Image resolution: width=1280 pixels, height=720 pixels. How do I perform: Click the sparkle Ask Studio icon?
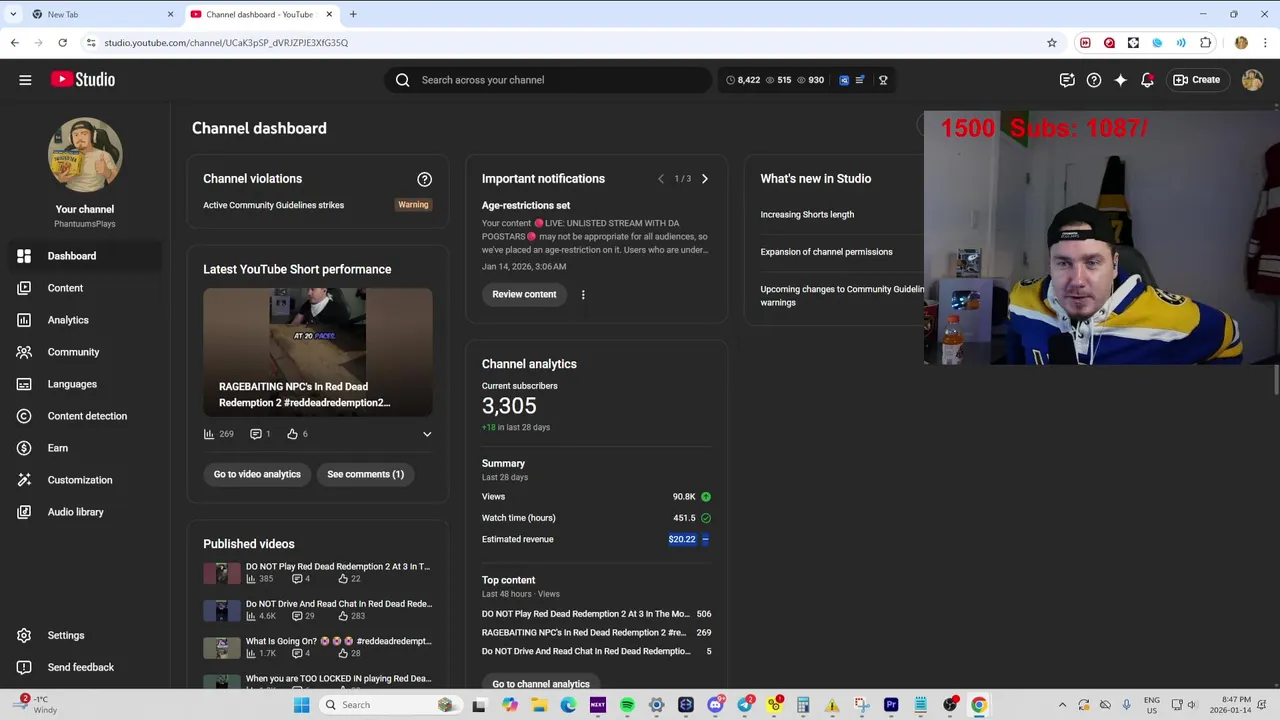tap(1120, 80)
